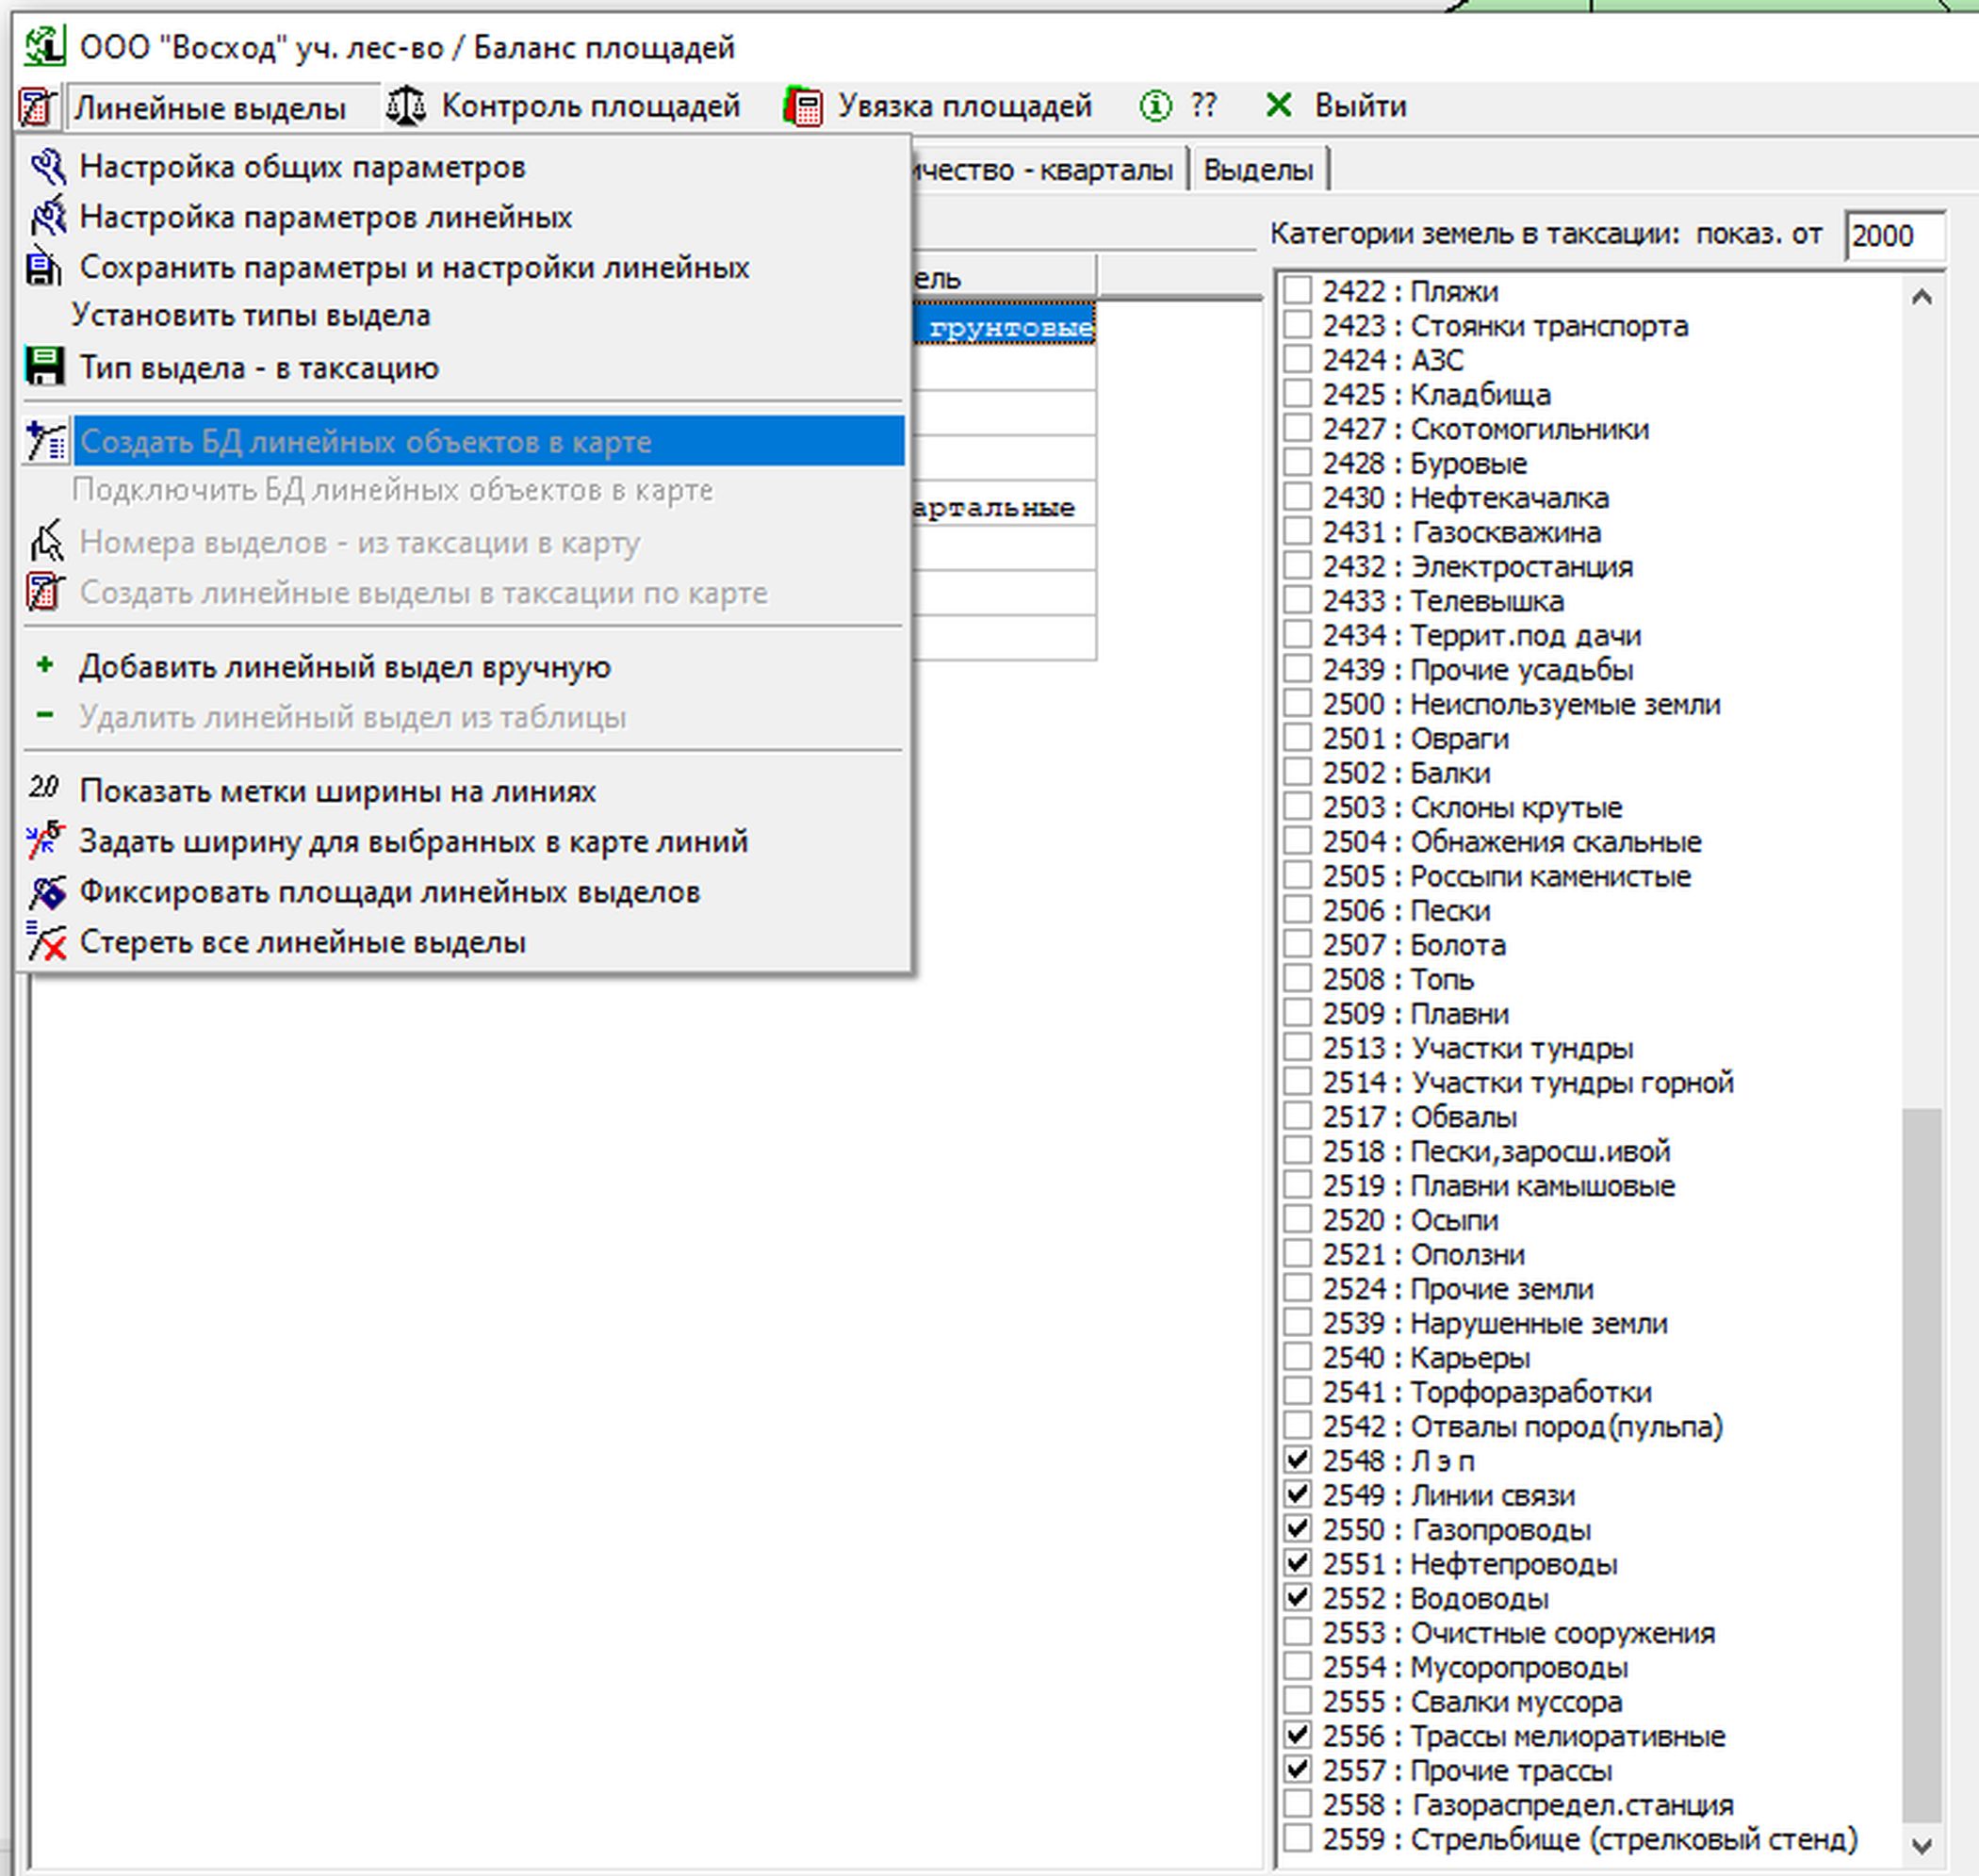Click the 20 width labels icon
This screenshot has height=1876, width=1979.
(44, 788)
